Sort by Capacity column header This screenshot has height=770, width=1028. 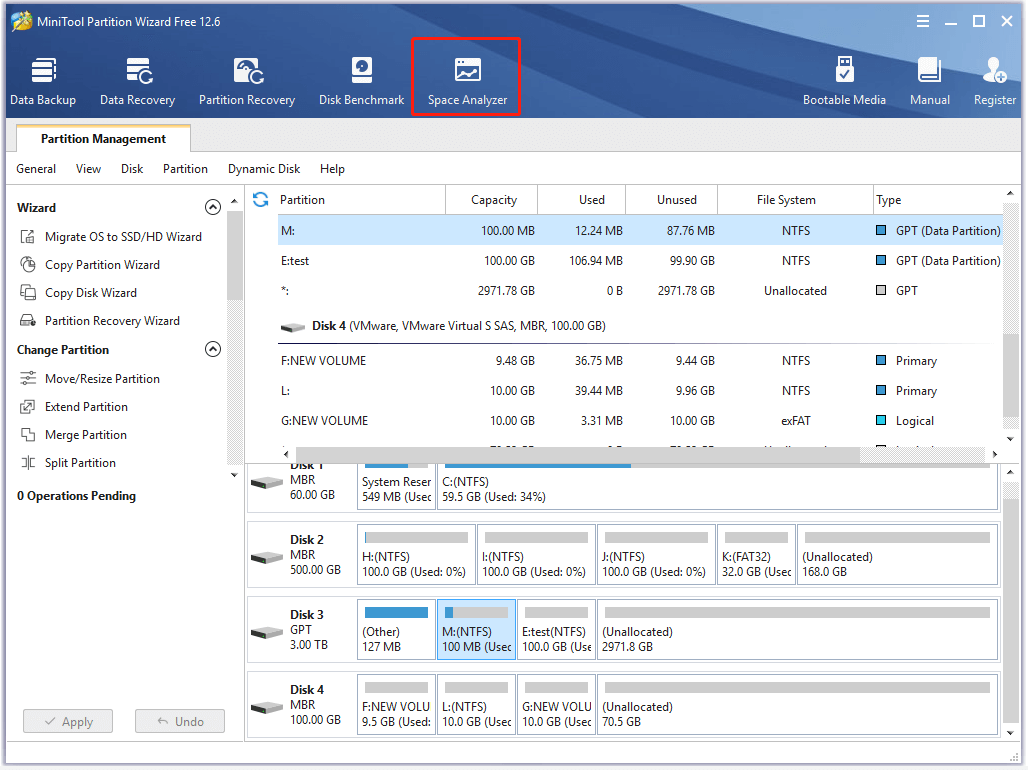coord(492,199)
